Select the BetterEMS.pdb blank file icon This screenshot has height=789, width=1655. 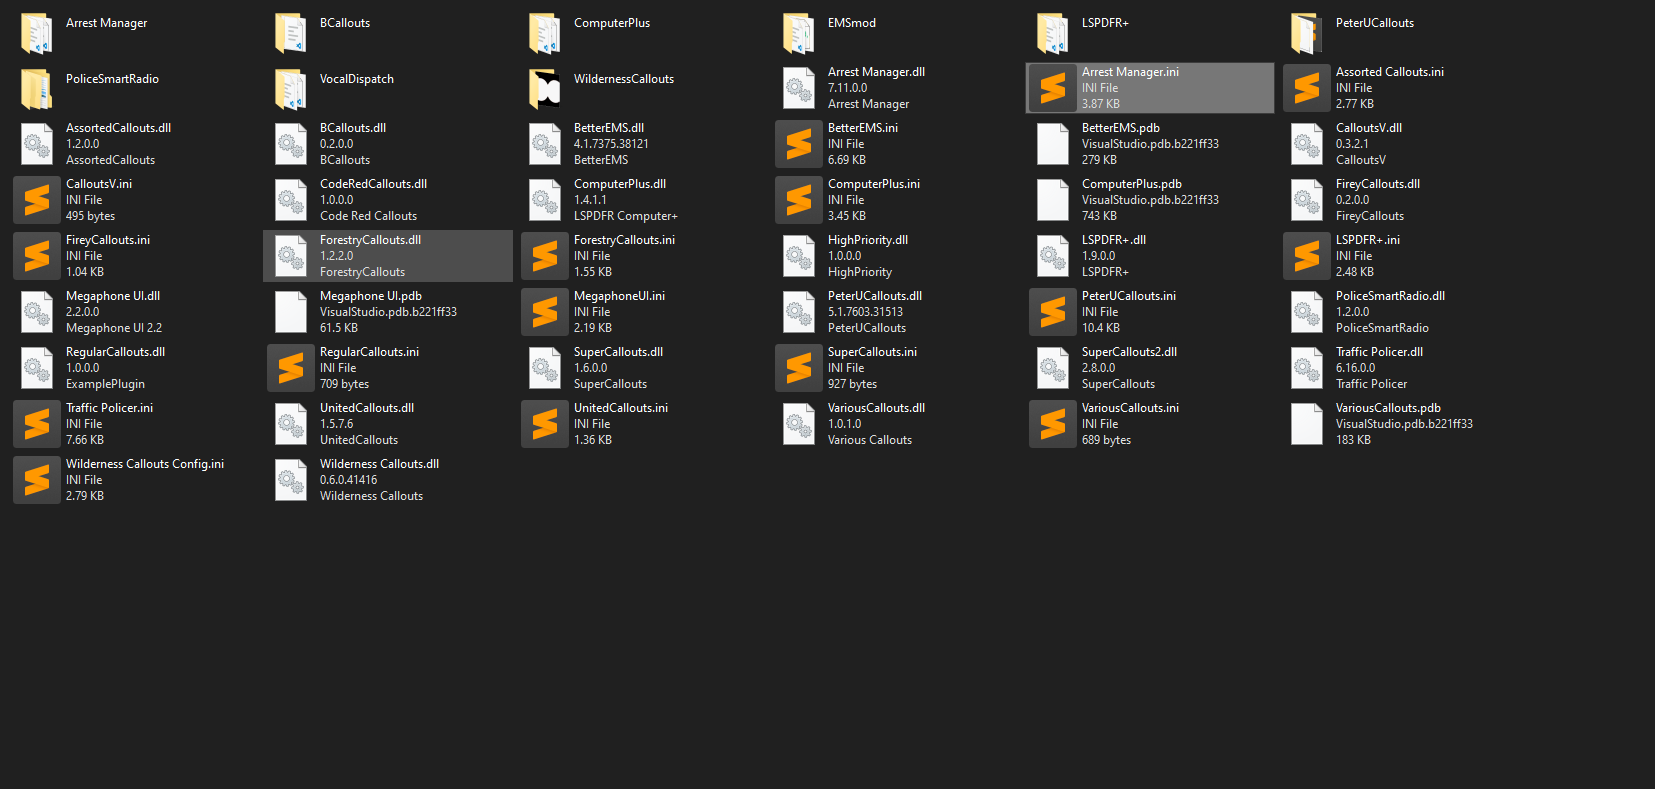(x=1053, y=144)
